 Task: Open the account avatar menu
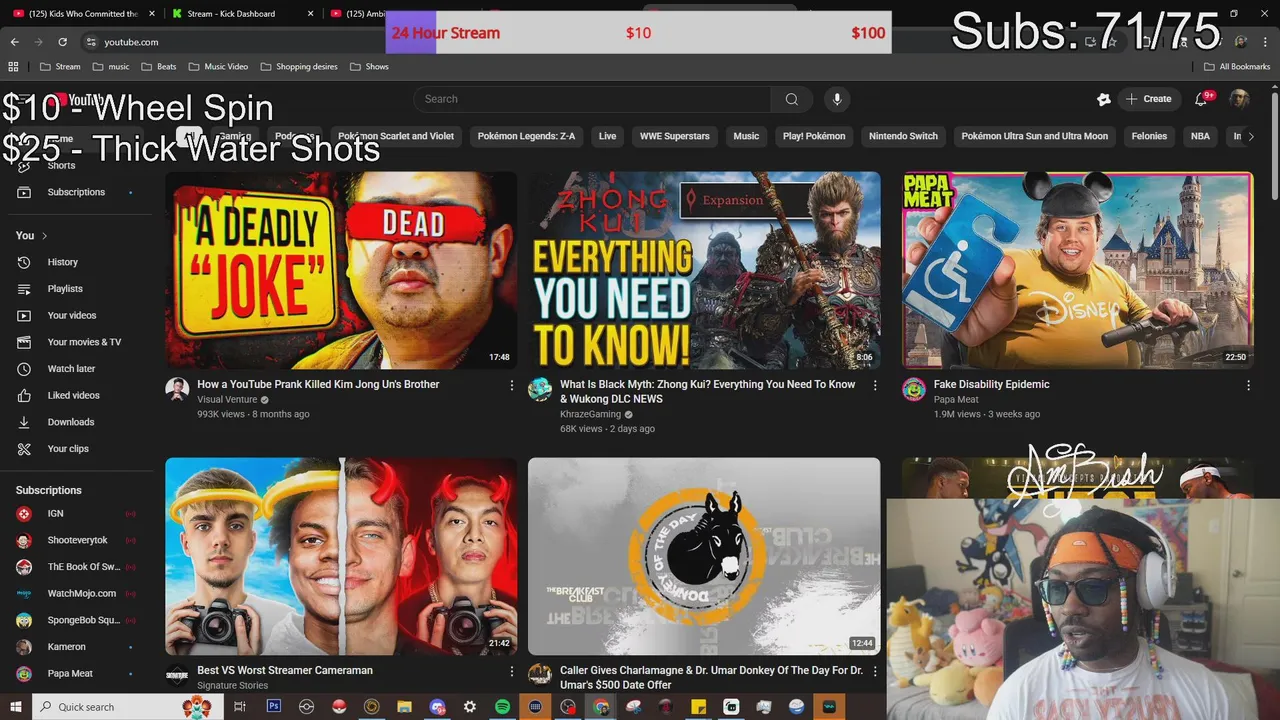1239,99
